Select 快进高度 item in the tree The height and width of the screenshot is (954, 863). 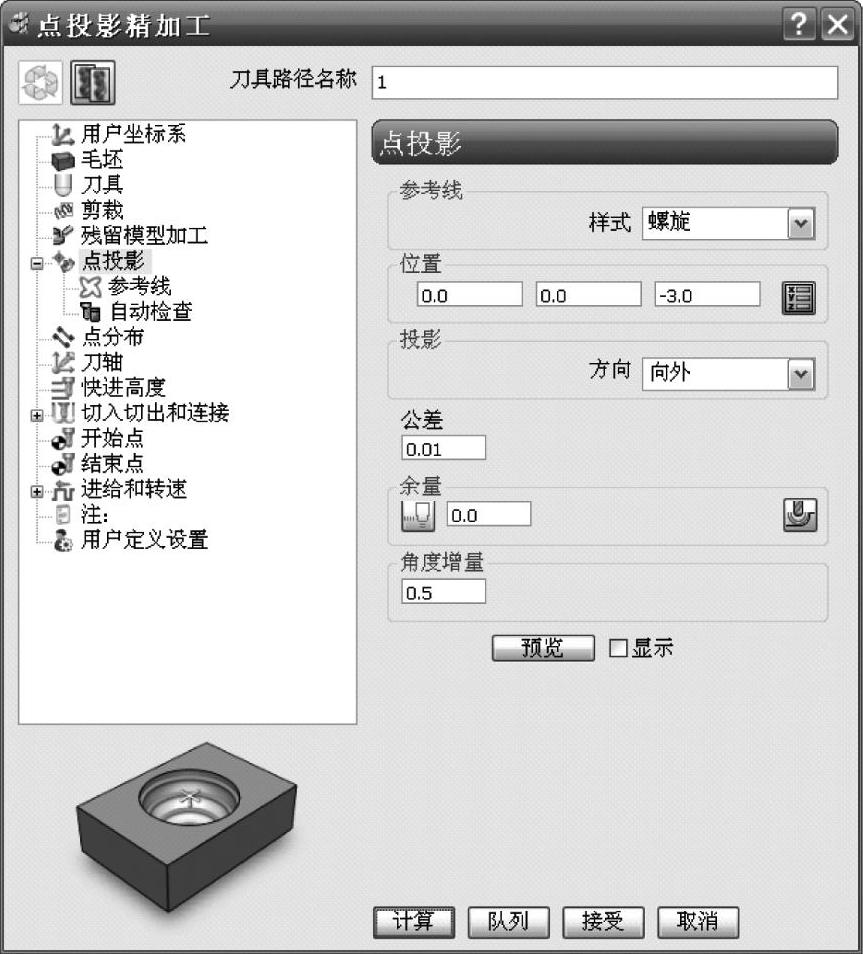click(124, 387)
